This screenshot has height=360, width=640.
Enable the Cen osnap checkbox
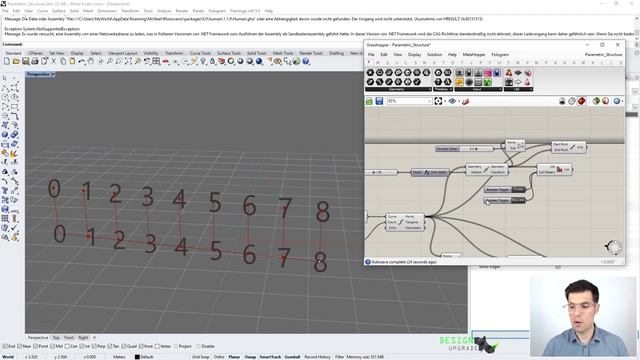tap(67, 346)
